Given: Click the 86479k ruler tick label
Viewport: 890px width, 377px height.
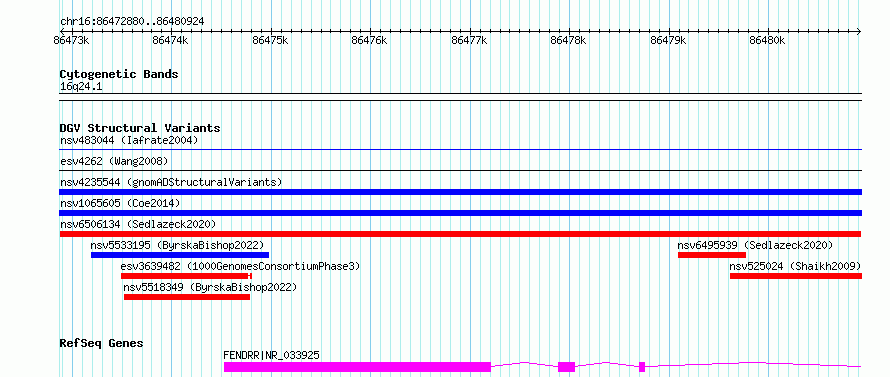Looking at the screenshot, I should point(669,40).
